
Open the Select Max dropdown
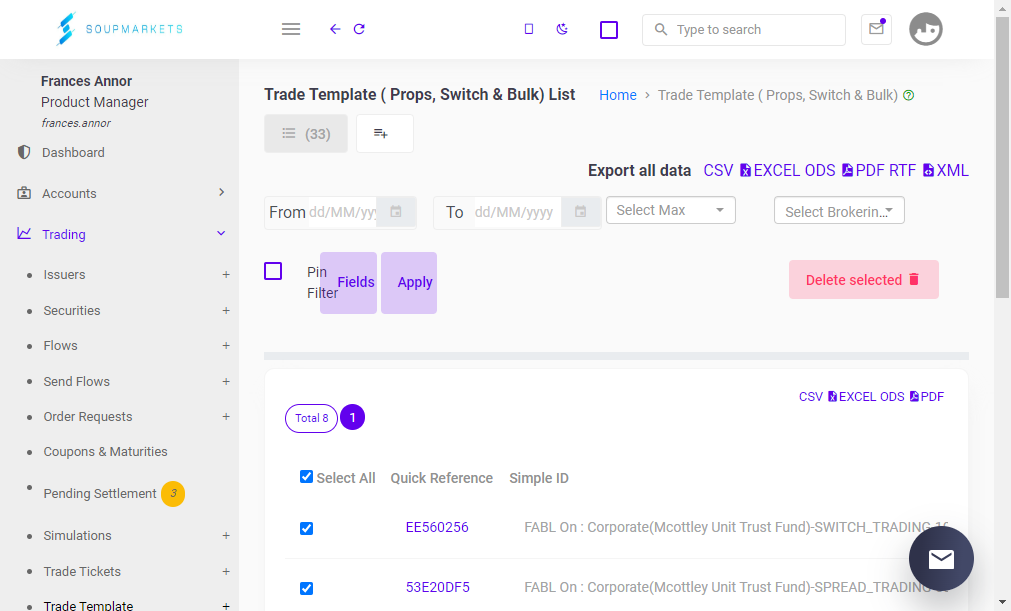tap(671, 210)
